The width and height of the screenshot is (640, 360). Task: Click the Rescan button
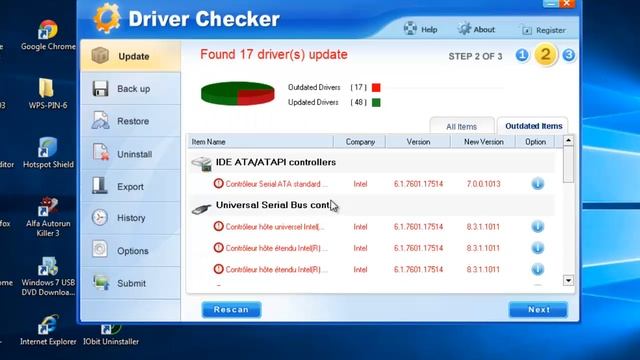(x=231, y=310)
